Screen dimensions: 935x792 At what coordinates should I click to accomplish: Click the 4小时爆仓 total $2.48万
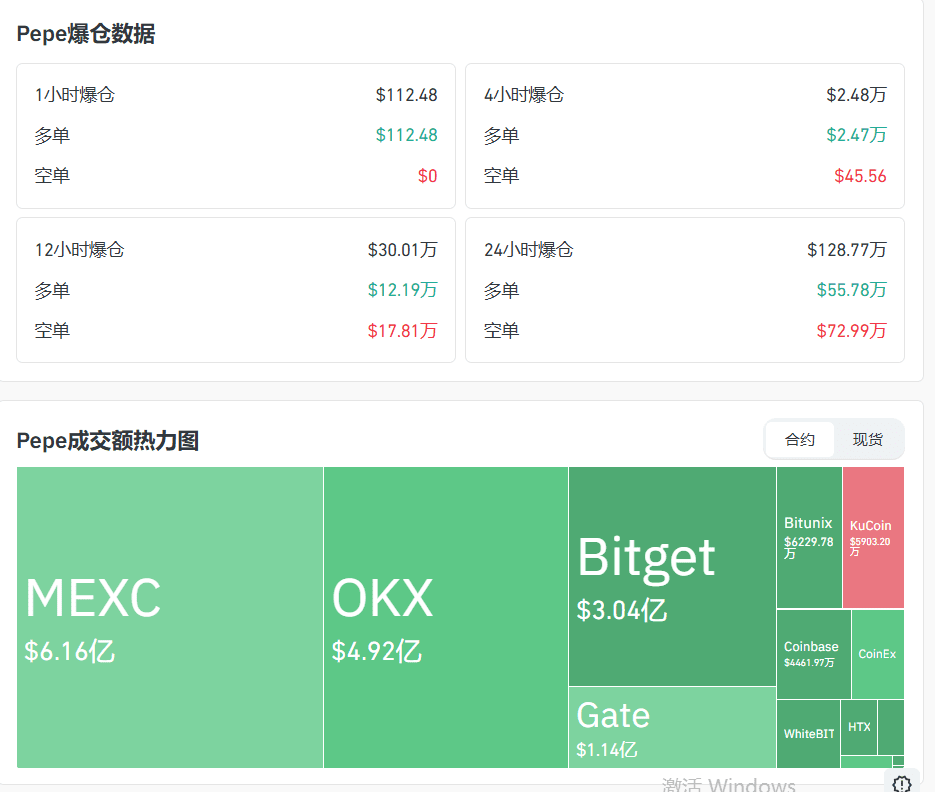pyautogui.click(x=856, y=95)
